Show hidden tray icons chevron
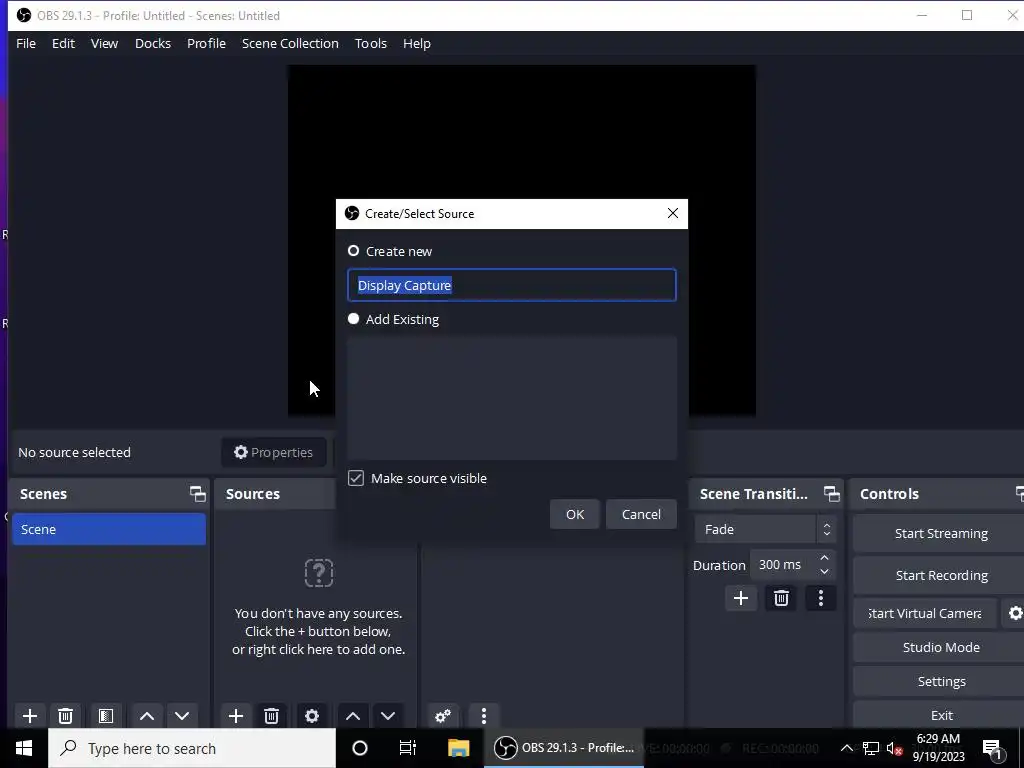The image size is (1024, 768). [x=846, y=748]
